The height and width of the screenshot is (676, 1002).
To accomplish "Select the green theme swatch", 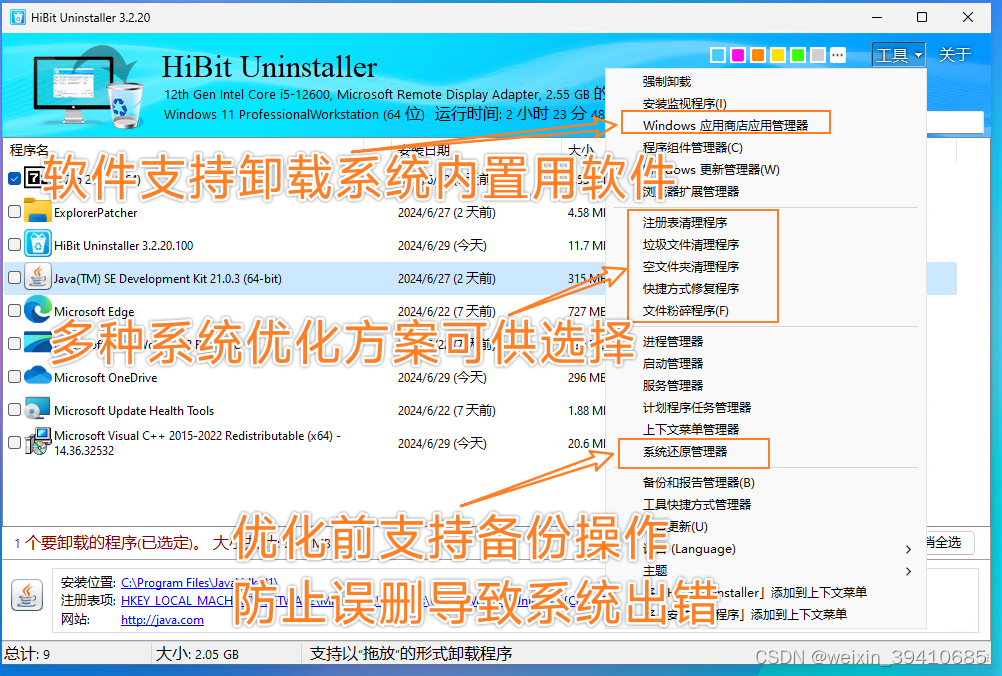I will (798, 56).
